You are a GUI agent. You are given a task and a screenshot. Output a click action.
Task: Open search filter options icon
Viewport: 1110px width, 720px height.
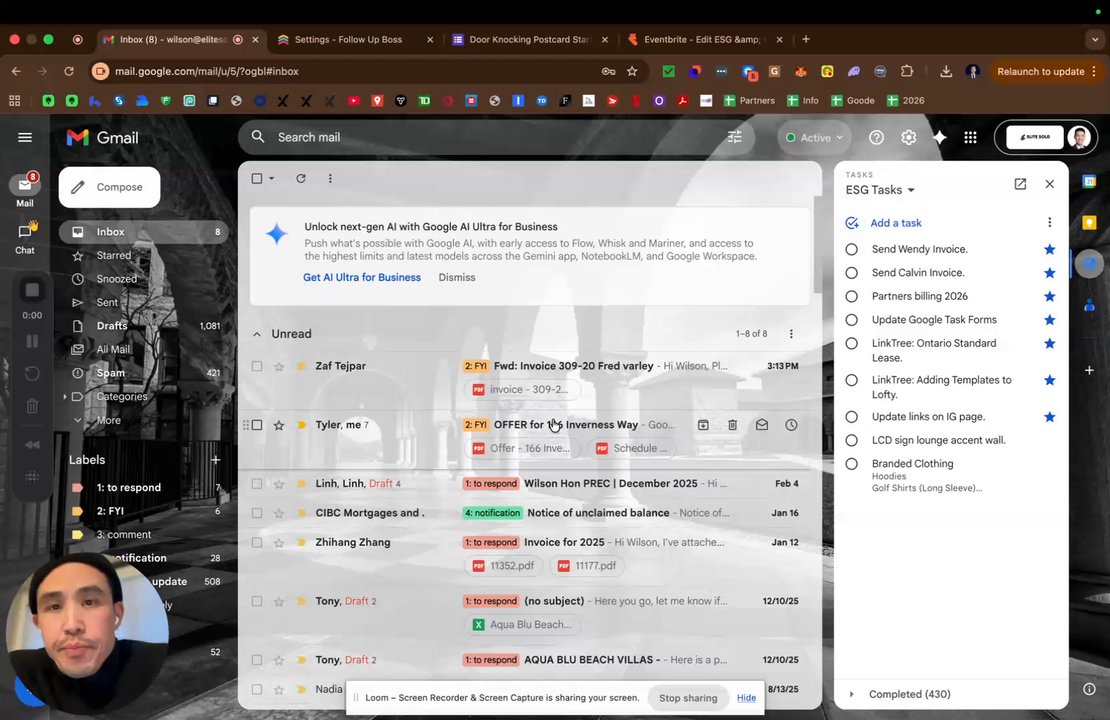click(735, 137)
